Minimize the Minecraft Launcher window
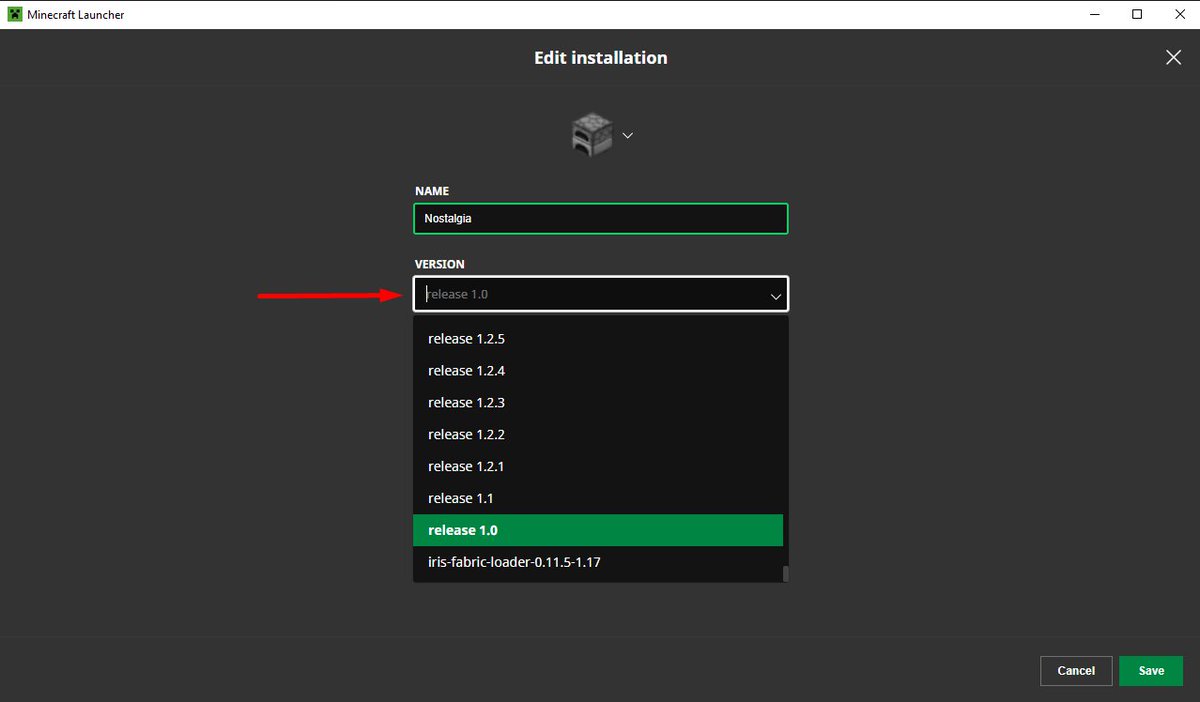The image size is (1200, 702). (x=1093, y=14)
